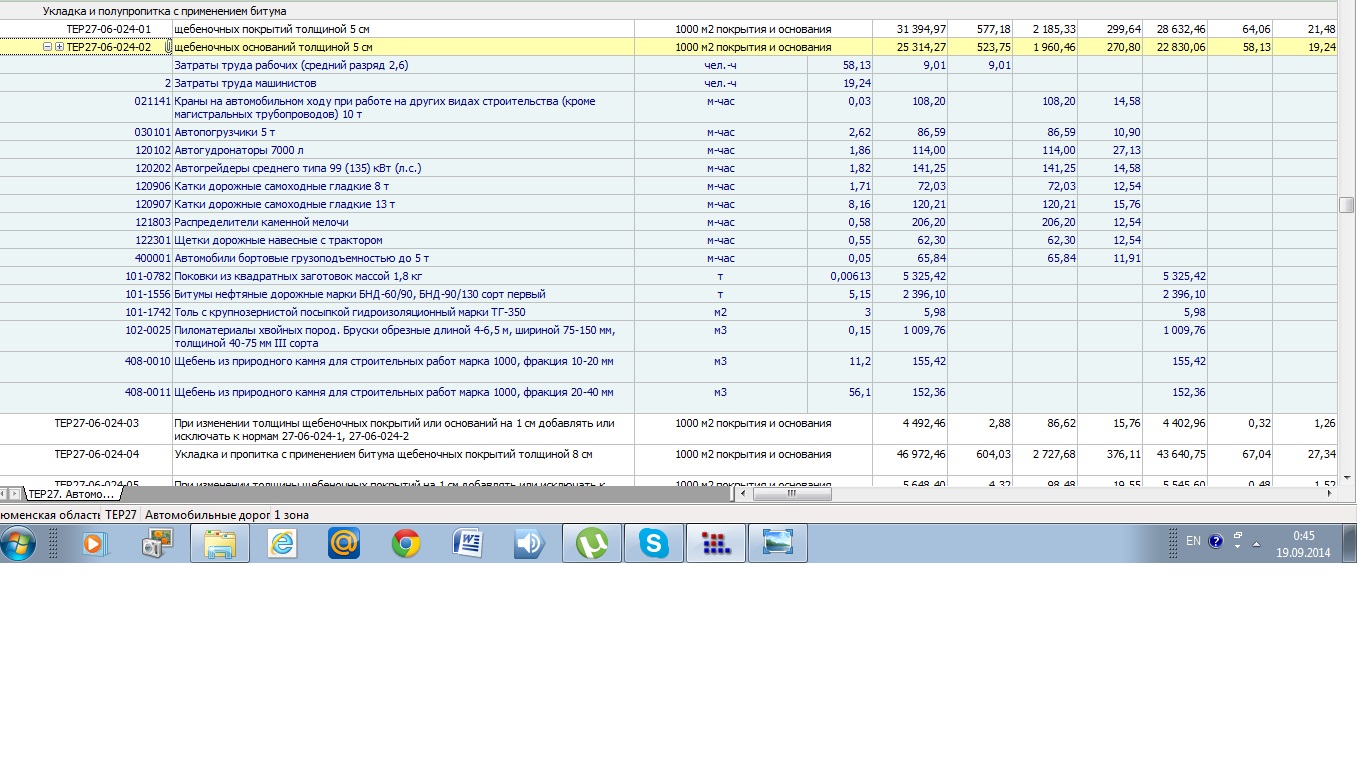This screenshot has width=1366, height=768.
Task: Open the Mail.ru Agent taskbar icon
Action: pyautogui.click(x=344, y=543)
